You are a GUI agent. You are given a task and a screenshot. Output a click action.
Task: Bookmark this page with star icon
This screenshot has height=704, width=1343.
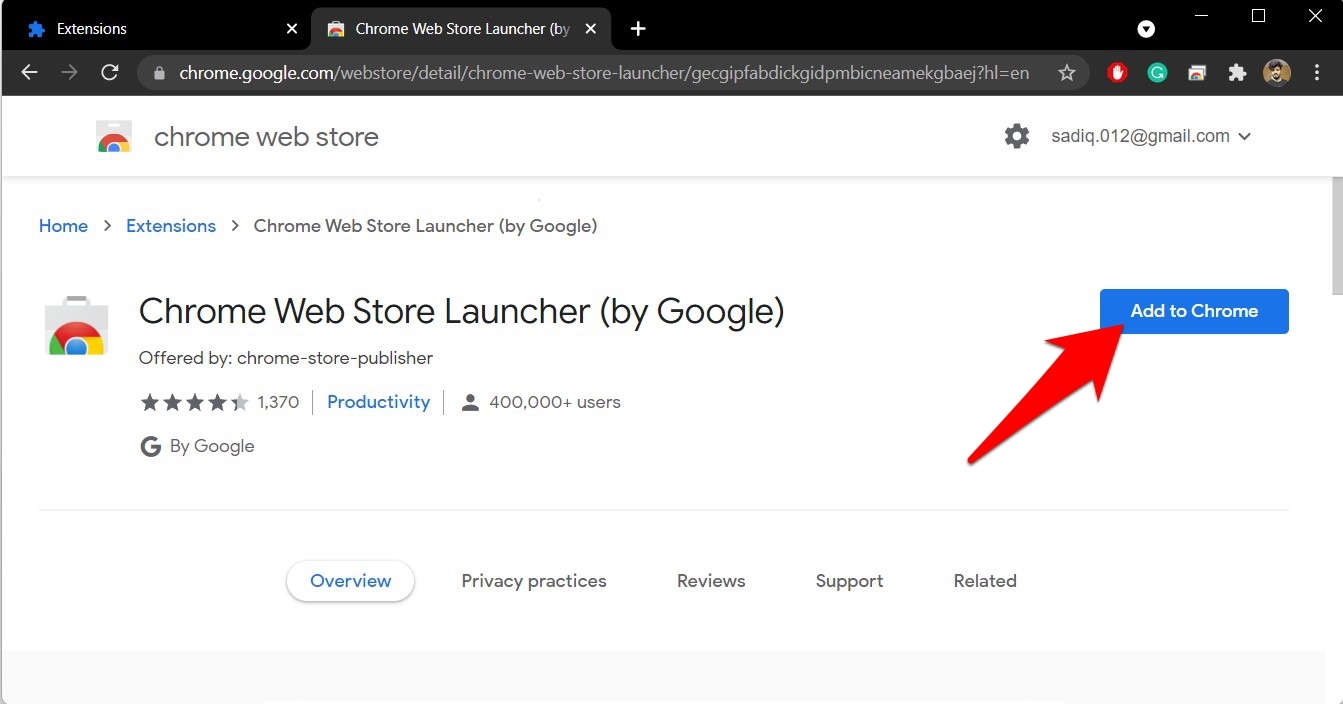pyautogui.click(x=1066, y=73)
